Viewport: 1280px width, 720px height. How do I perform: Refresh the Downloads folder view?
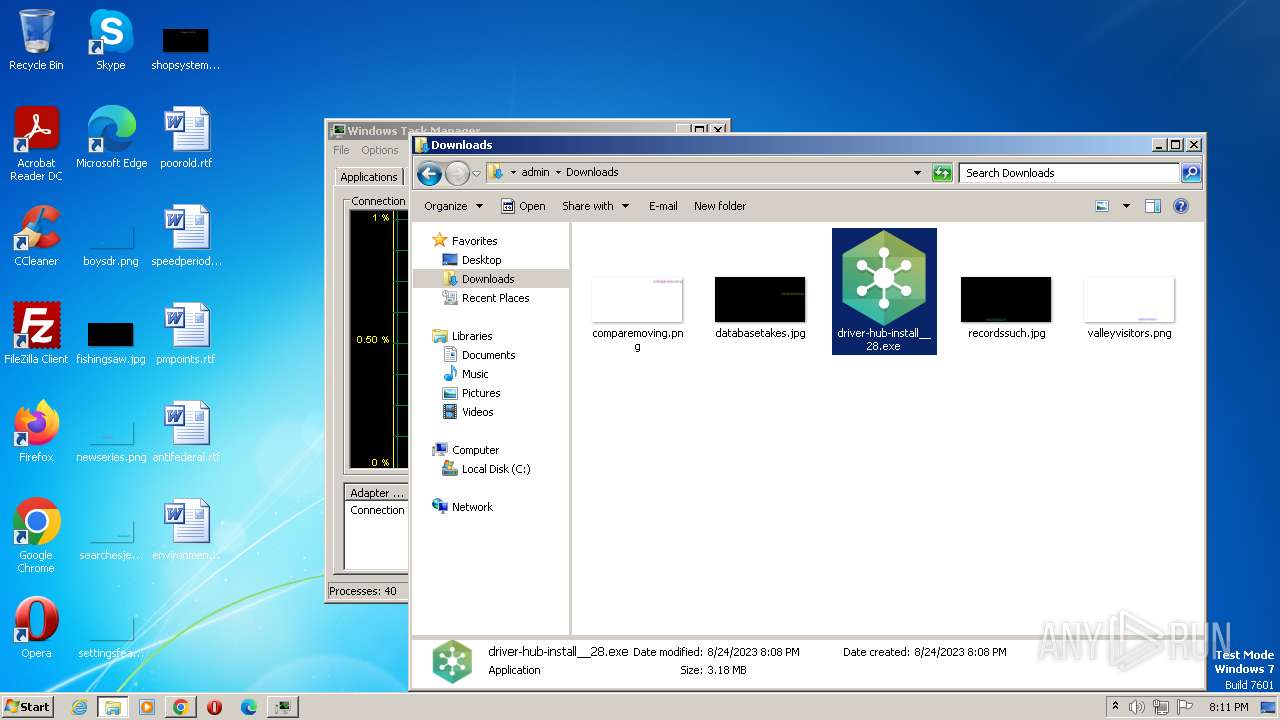[942, 173]
